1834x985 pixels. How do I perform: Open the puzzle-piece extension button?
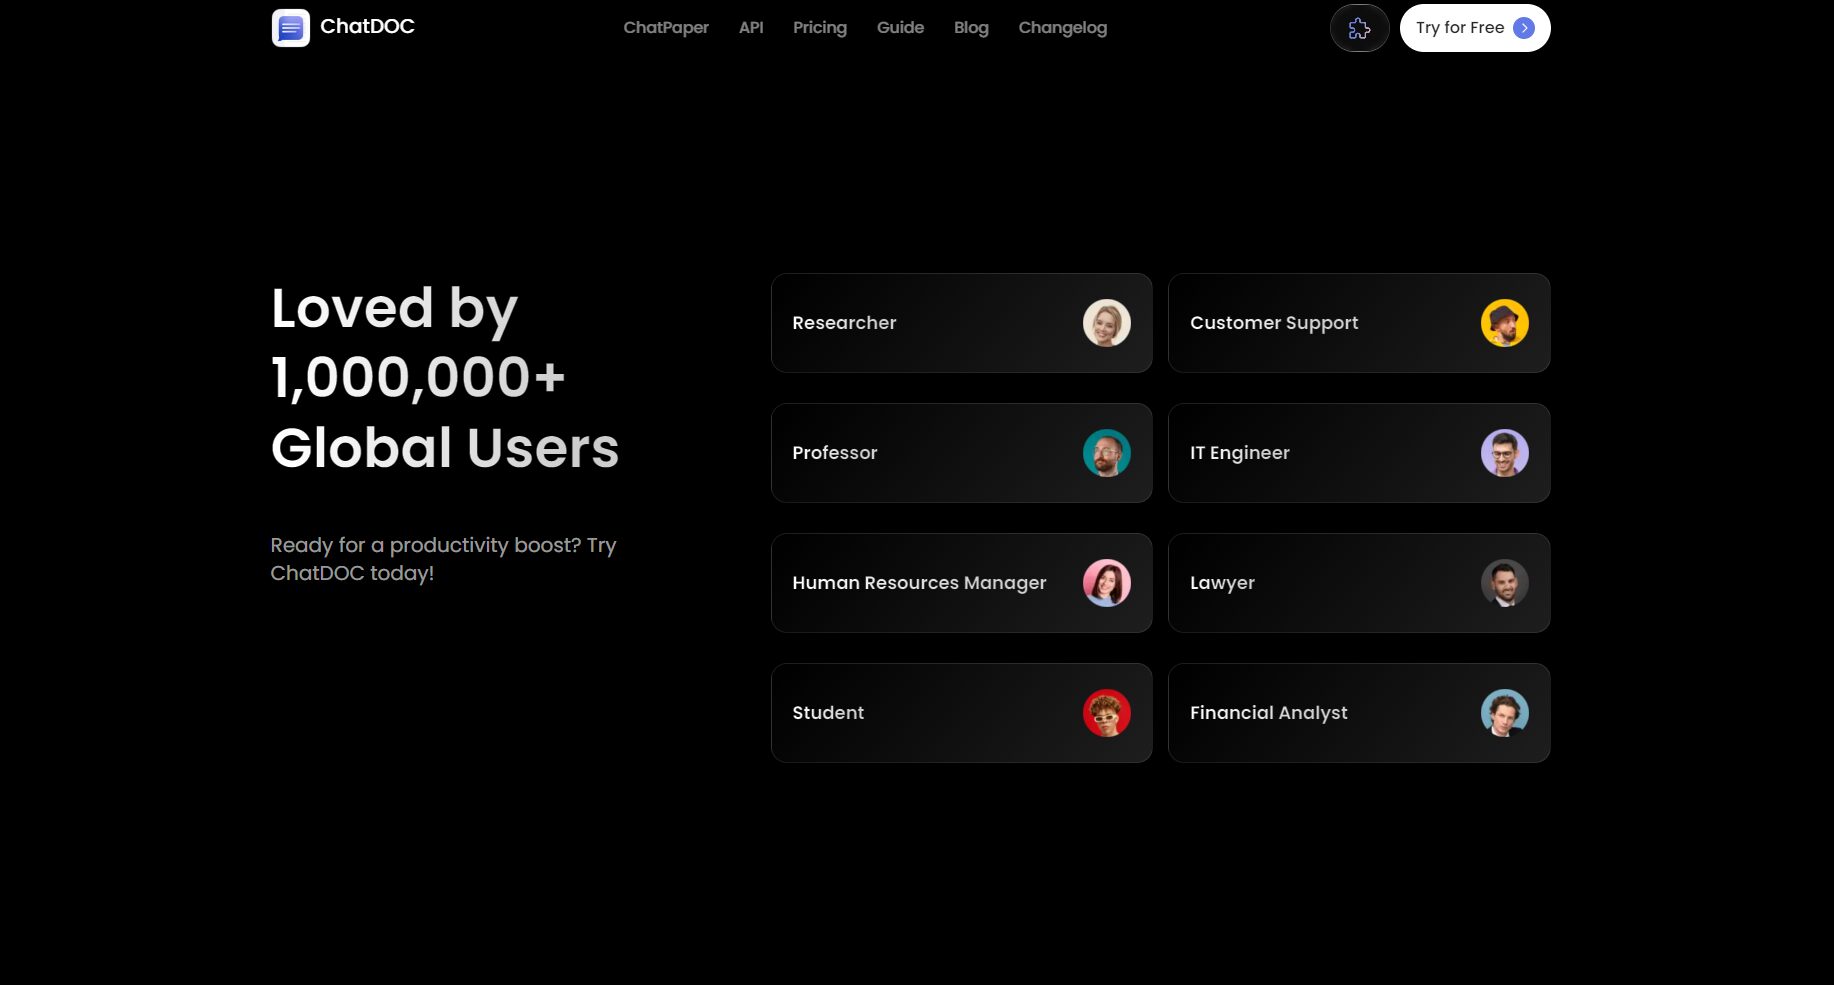1359,28
